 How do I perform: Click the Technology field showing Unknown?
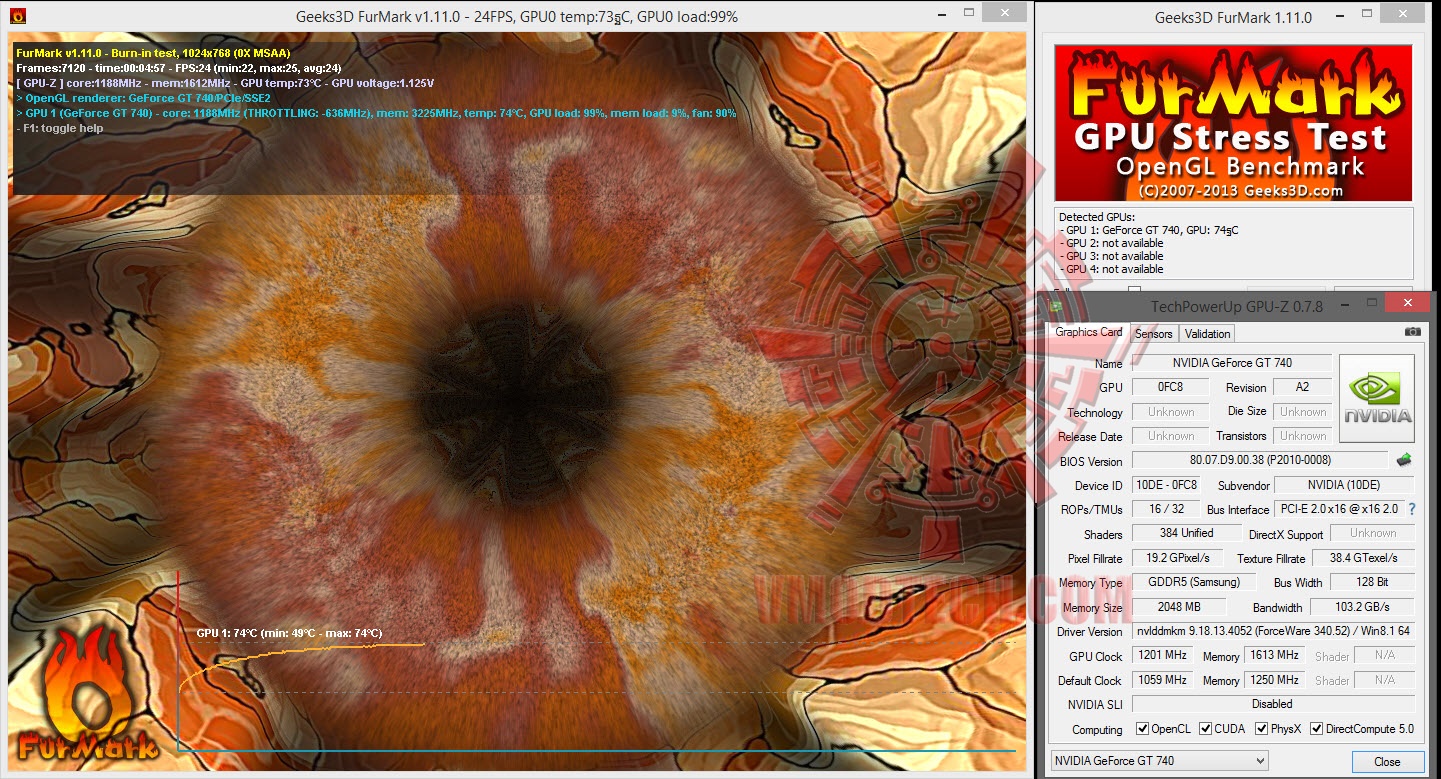point(1170,412)
